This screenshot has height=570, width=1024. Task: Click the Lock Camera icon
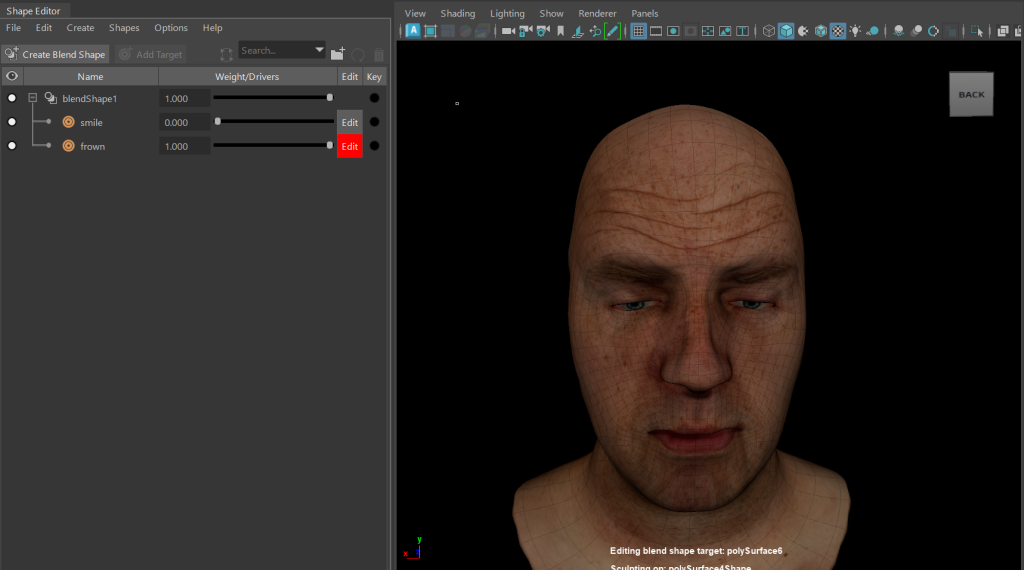(x=525, y=31)
